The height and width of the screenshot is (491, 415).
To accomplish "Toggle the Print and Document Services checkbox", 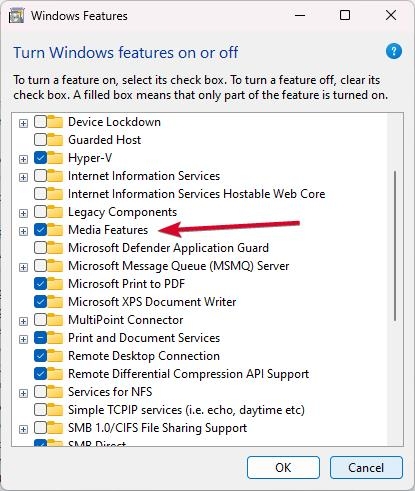I will pyautogui.click(x=40, y=338).
